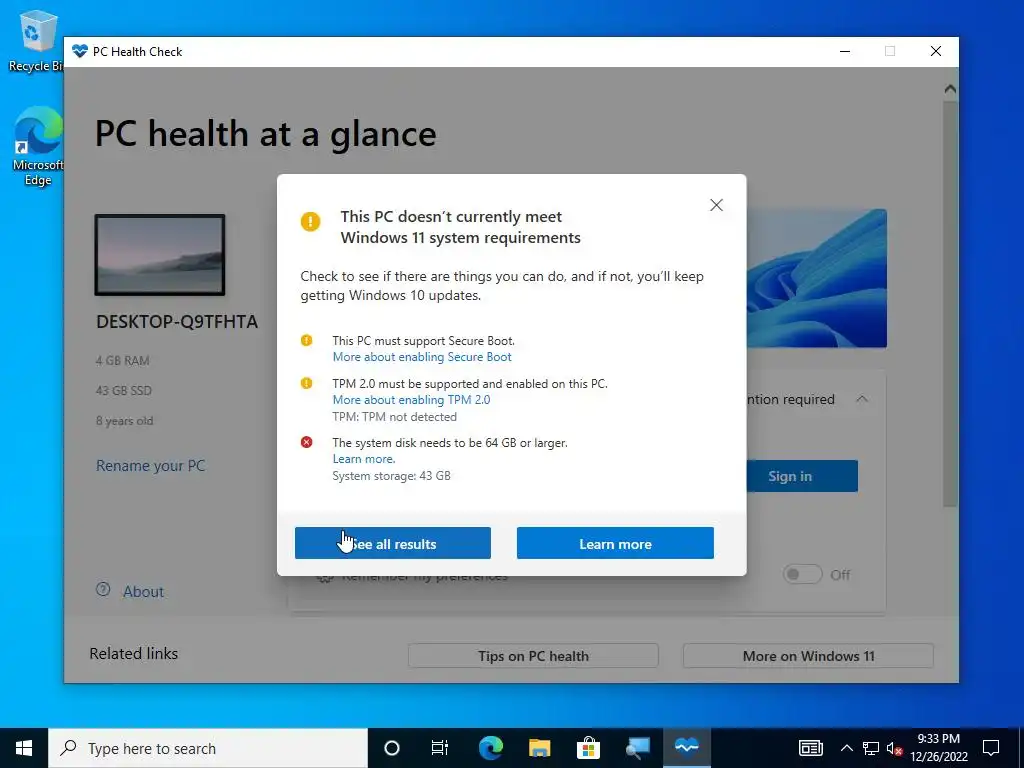Click the Sign in button
This screenshot has height=768, width=1024.
[802, 476]
